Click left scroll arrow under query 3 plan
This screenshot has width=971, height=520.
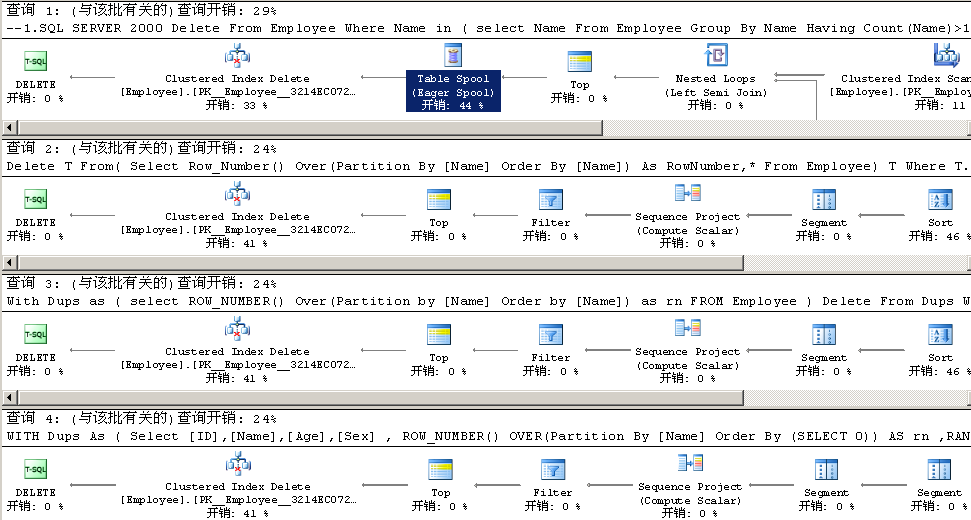click(x=10, y=399)
